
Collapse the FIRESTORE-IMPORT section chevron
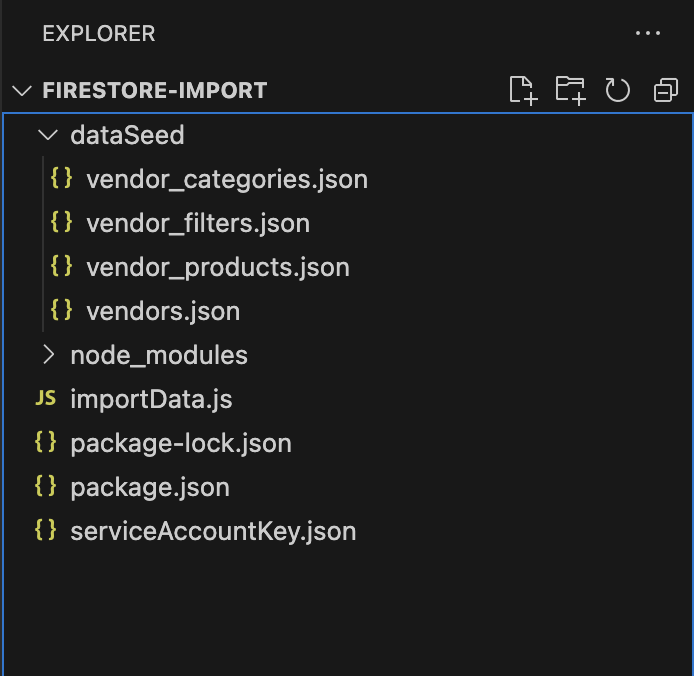tap(22, 91)
